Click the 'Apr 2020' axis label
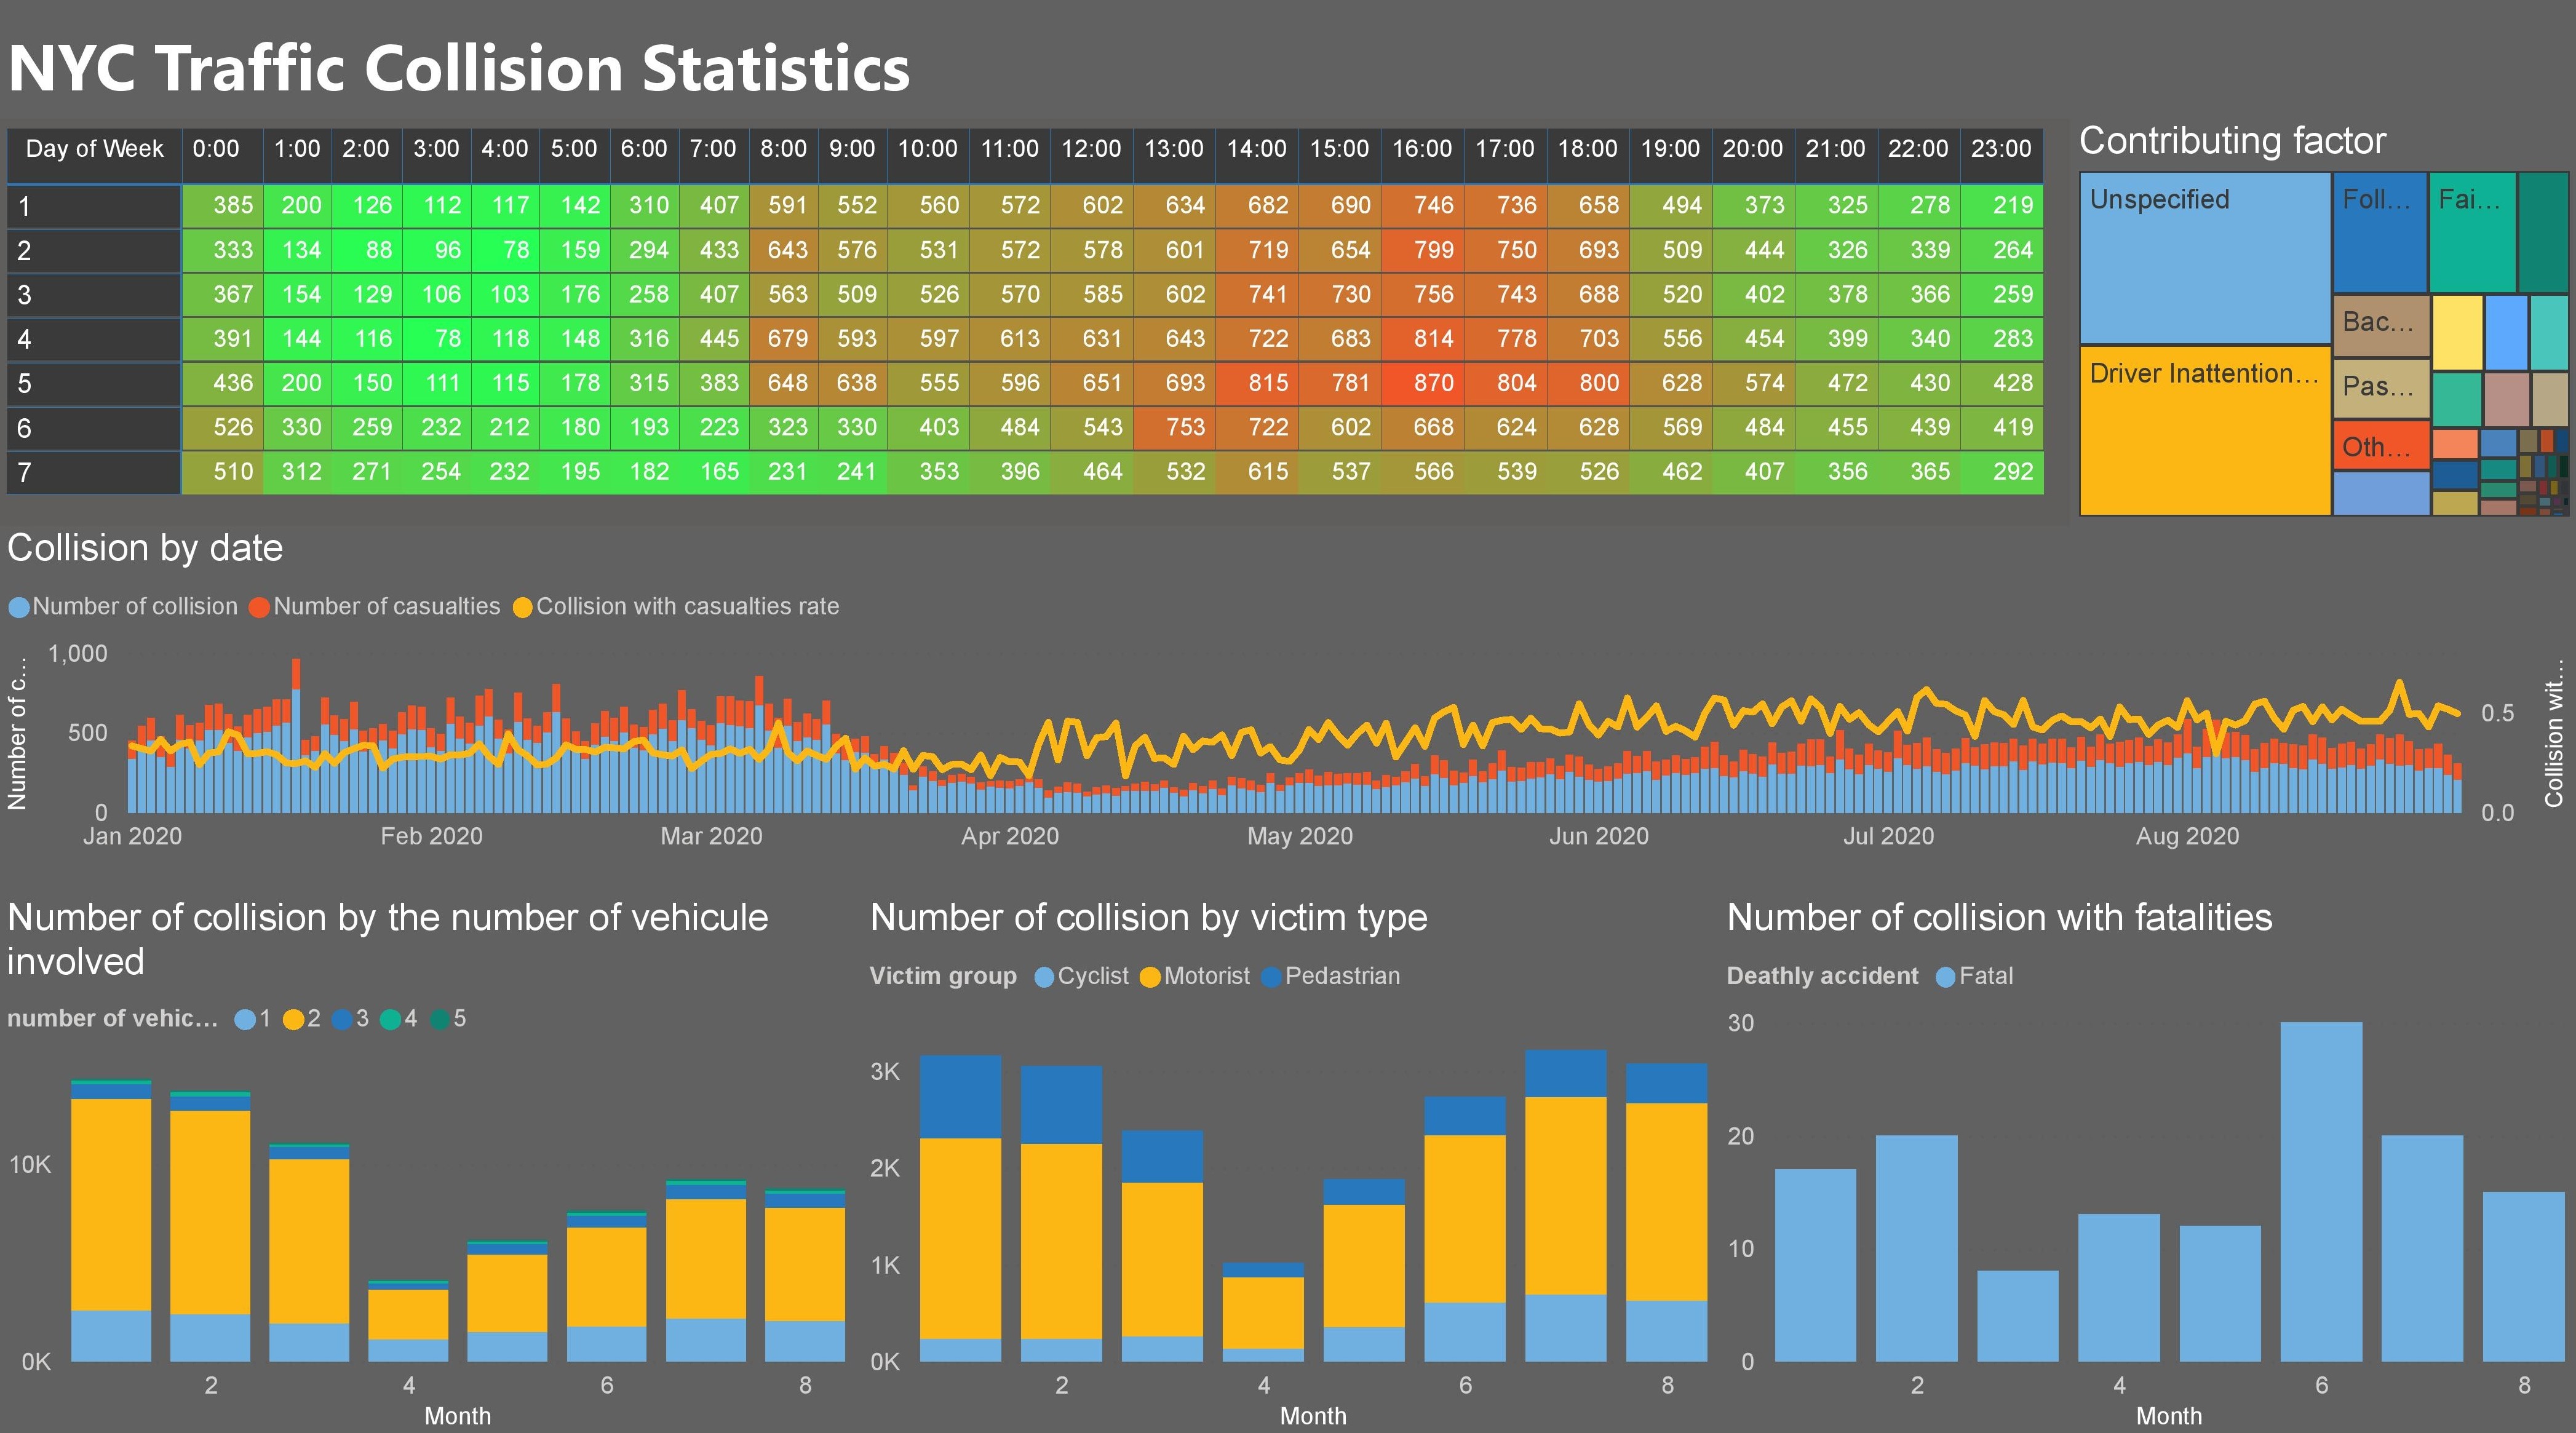The height and width of the screenshot is (1433, 2576). [x=1009, y=836]
